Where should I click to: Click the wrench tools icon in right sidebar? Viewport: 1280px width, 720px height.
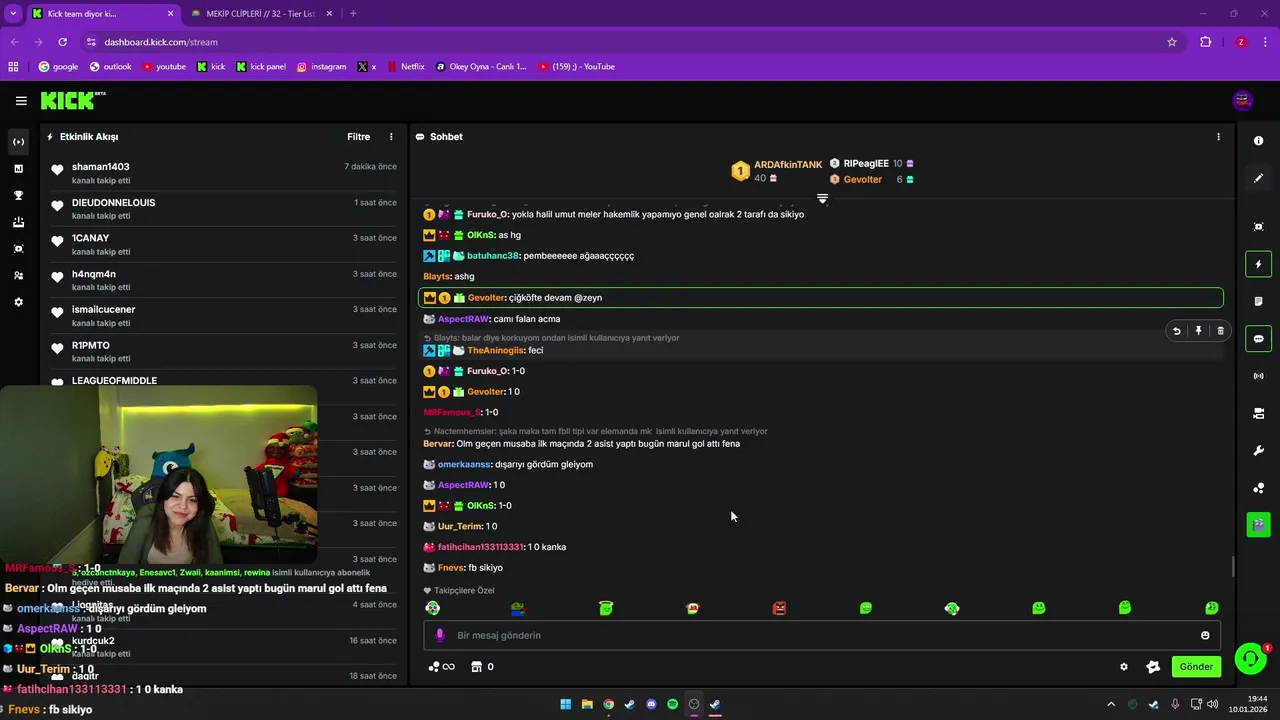click(1258, 451)
